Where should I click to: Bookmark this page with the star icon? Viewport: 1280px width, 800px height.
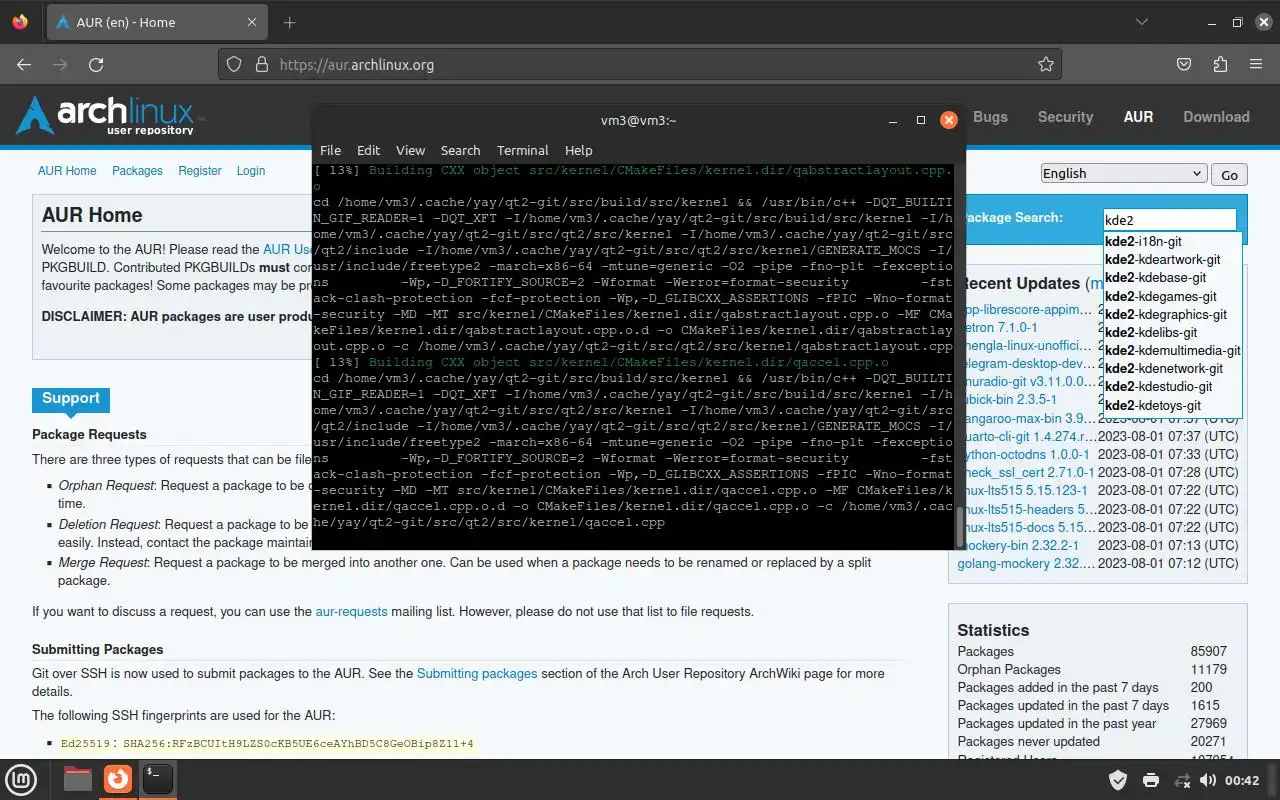pos(1046,64)
